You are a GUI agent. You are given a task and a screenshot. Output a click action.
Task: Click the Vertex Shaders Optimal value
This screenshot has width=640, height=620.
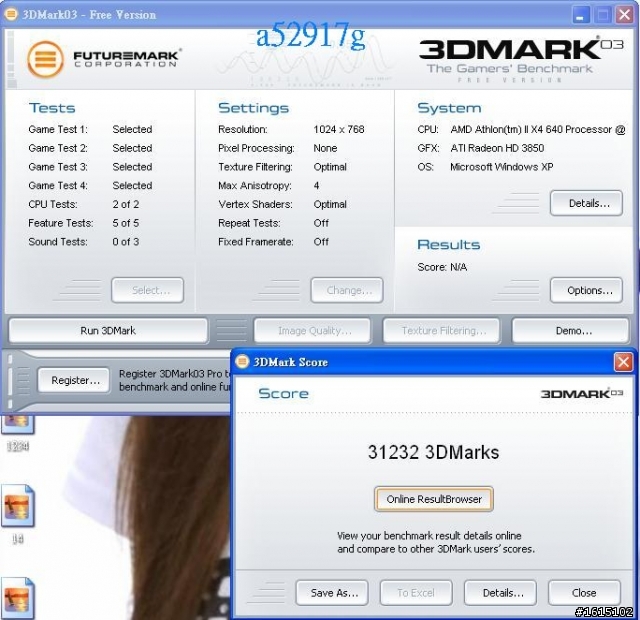pos(330,204)
